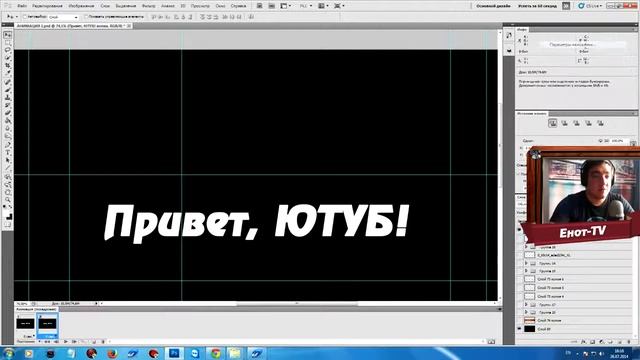Select the Eyedropper tool
The height and width of the screenshot is (360, 640).
(x=8, y=74)
